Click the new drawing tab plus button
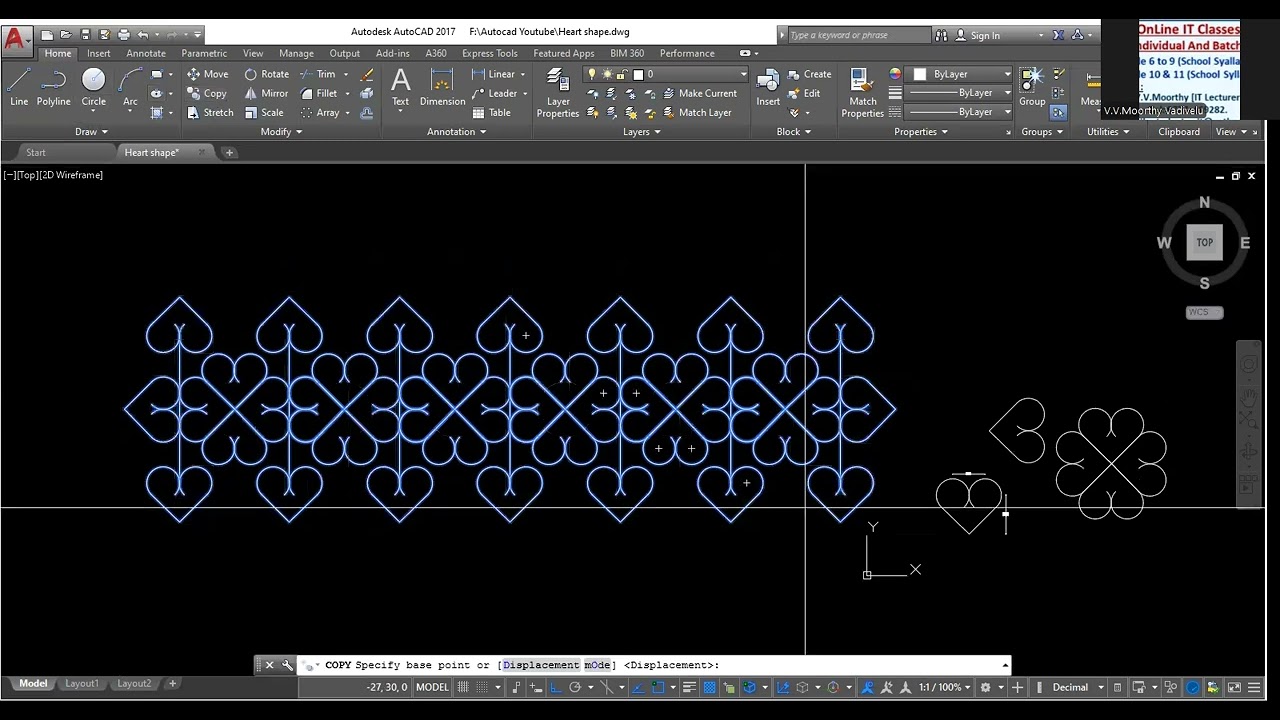Screen dimensions: 1280x720 (x=229, y=153)
